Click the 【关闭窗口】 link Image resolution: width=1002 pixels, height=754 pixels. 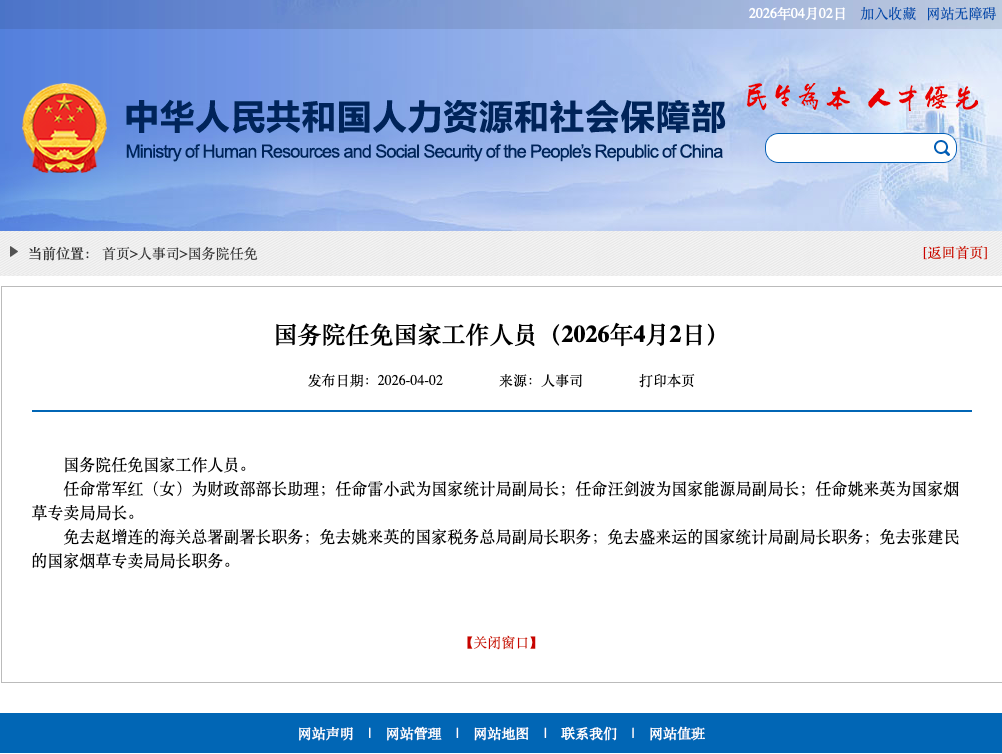point(501,643)
